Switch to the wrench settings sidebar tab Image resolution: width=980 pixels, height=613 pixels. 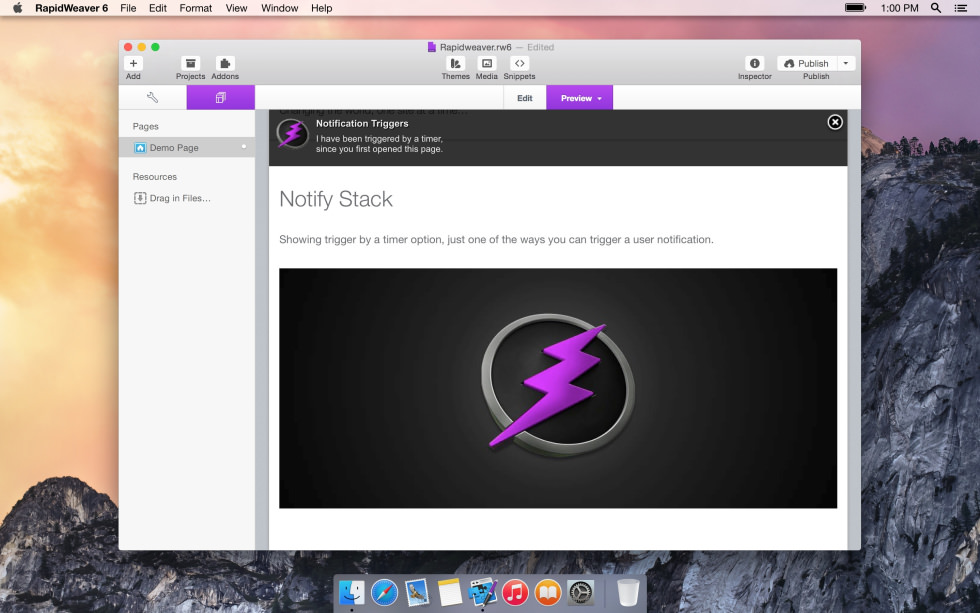152,97
